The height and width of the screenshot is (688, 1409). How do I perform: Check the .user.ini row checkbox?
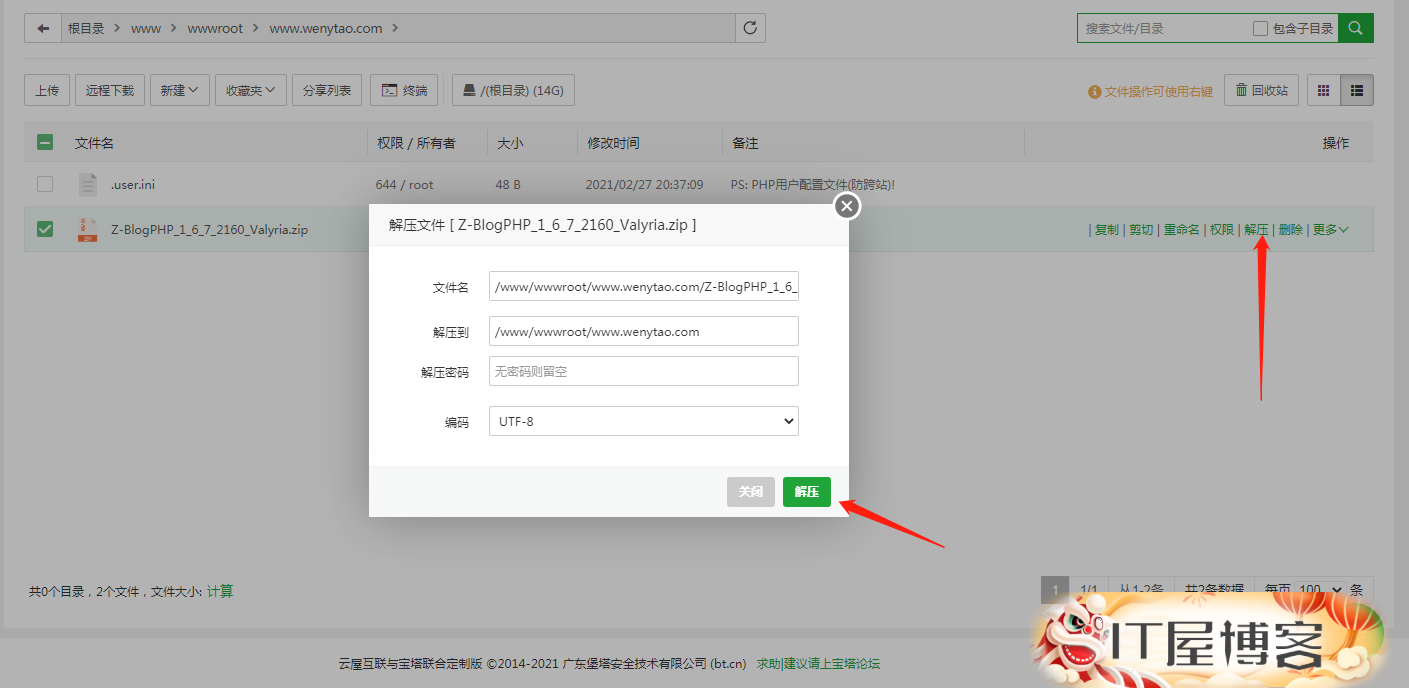click(45, 184)
